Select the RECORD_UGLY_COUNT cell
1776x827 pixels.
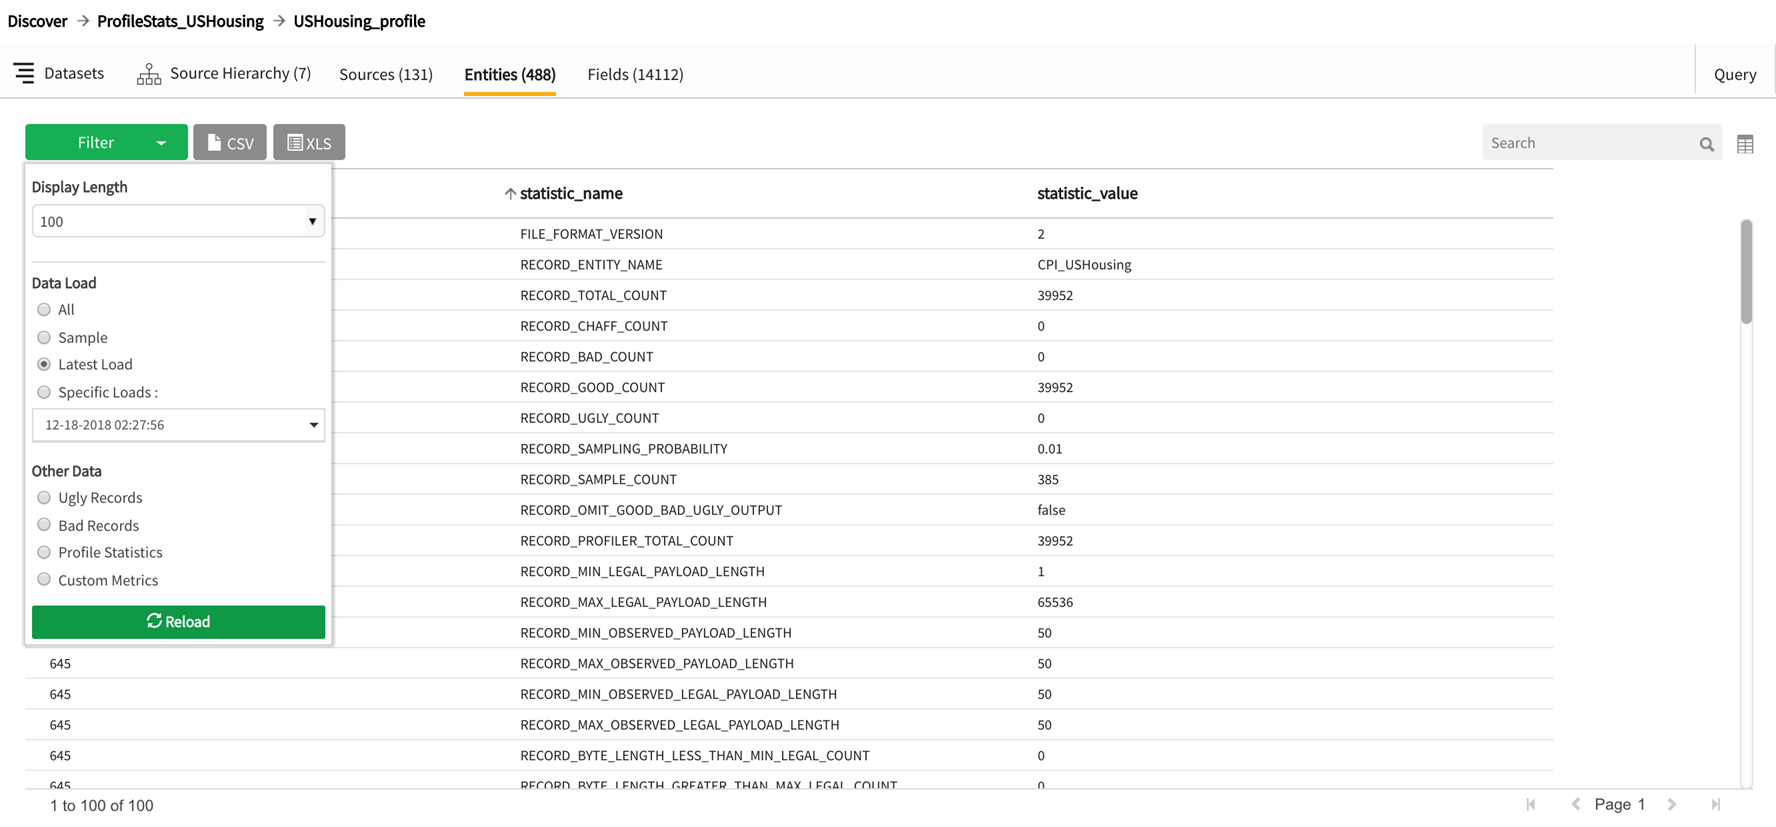(589, 418)
